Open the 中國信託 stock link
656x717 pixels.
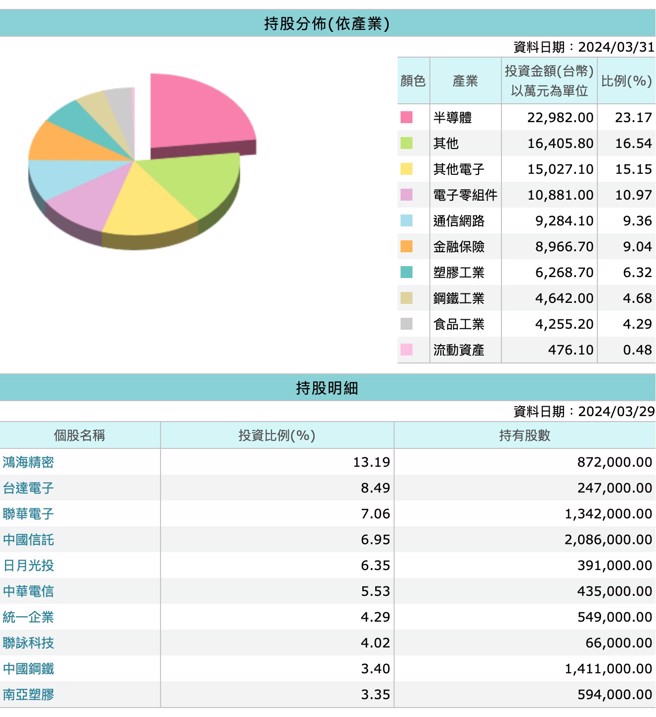click(x=28, y=540)
